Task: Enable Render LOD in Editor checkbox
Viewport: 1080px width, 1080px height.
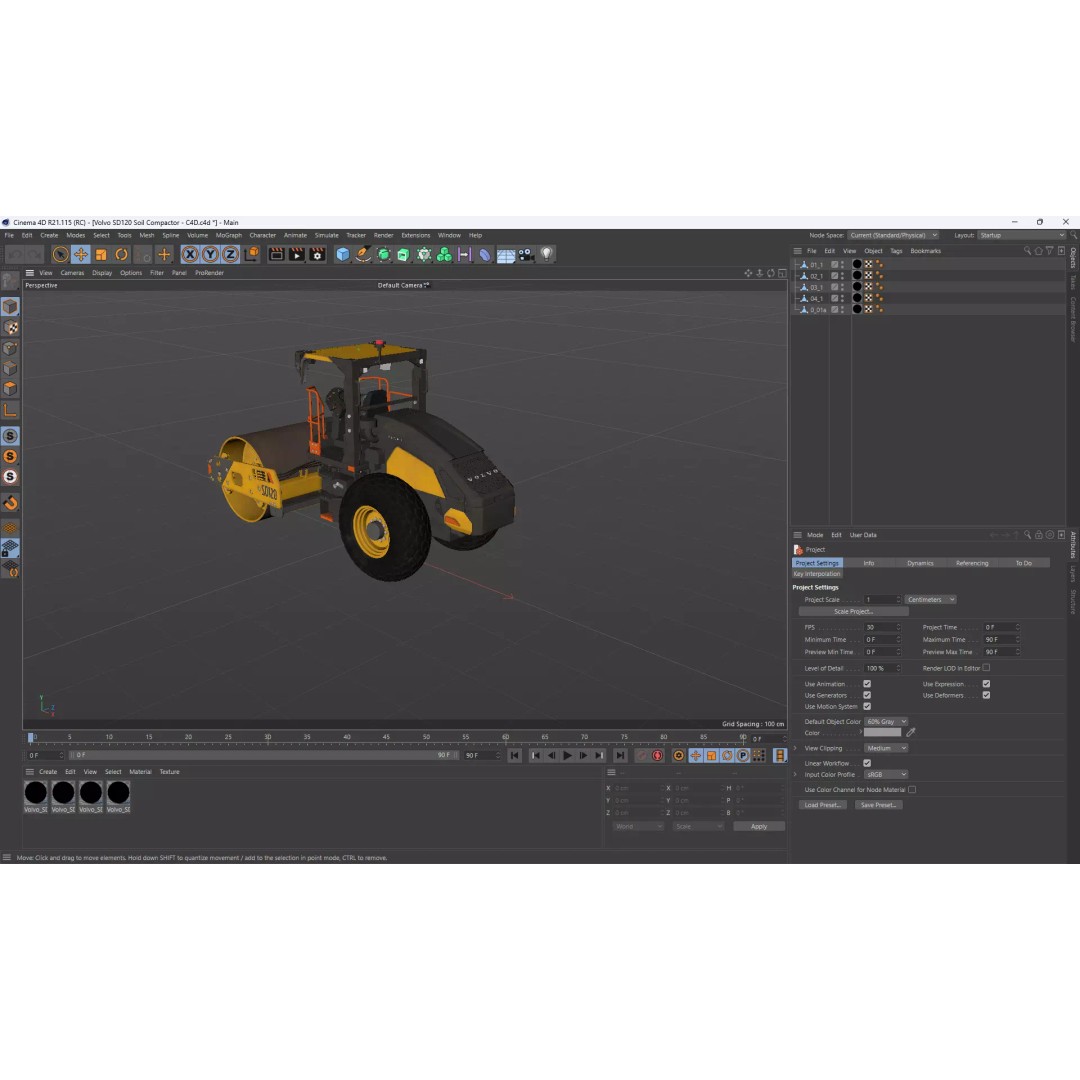Action: coord(986,667)
